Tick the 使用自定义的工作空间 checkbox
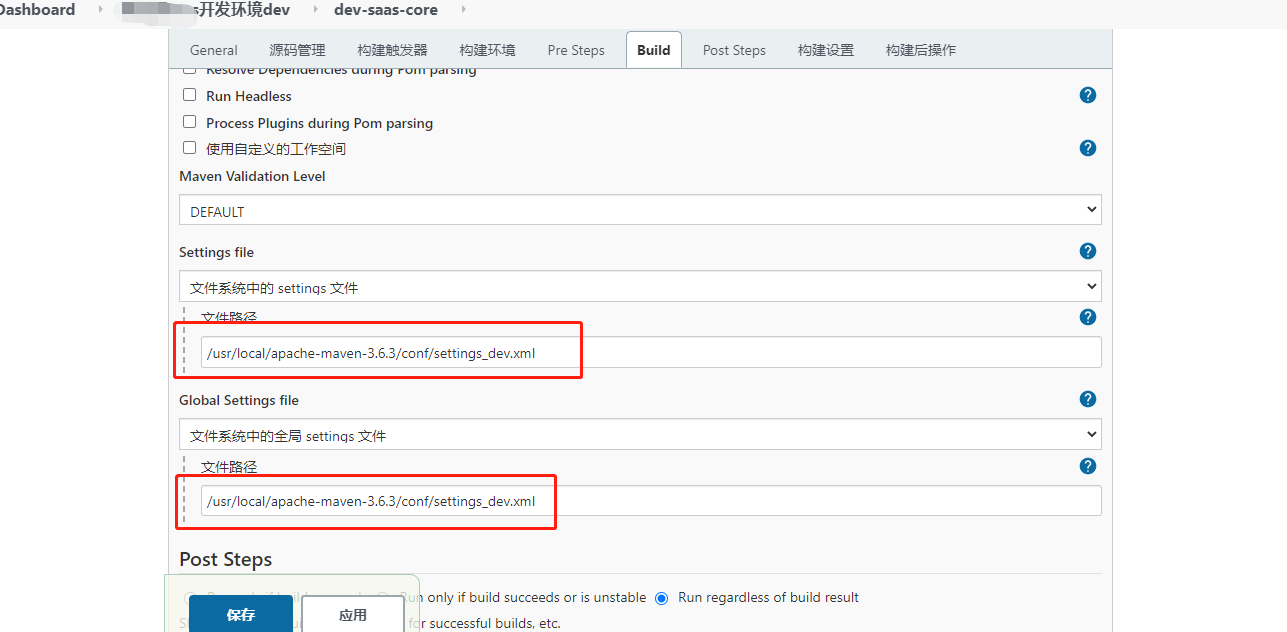The image size is (1287, 632). 189,148
